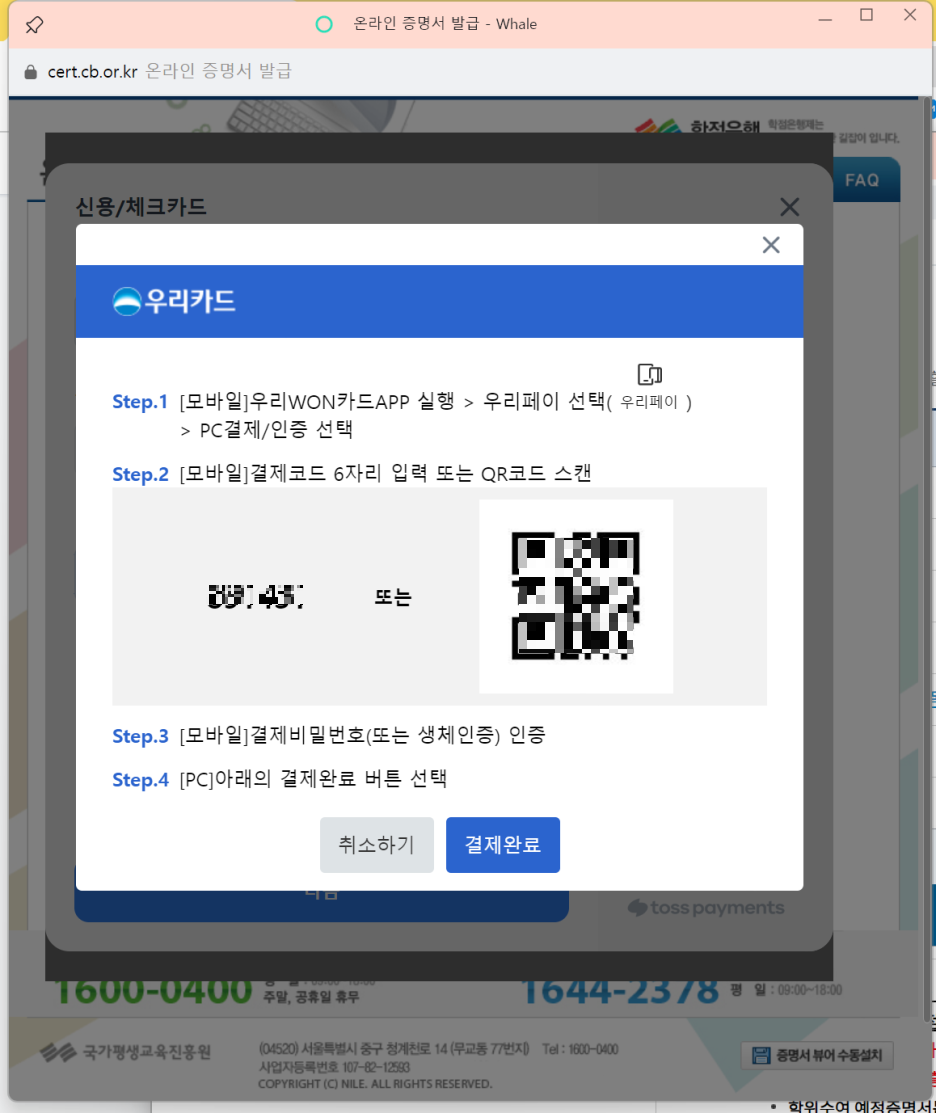Close the Whale browser window
936x1113 pixels.
910,15
